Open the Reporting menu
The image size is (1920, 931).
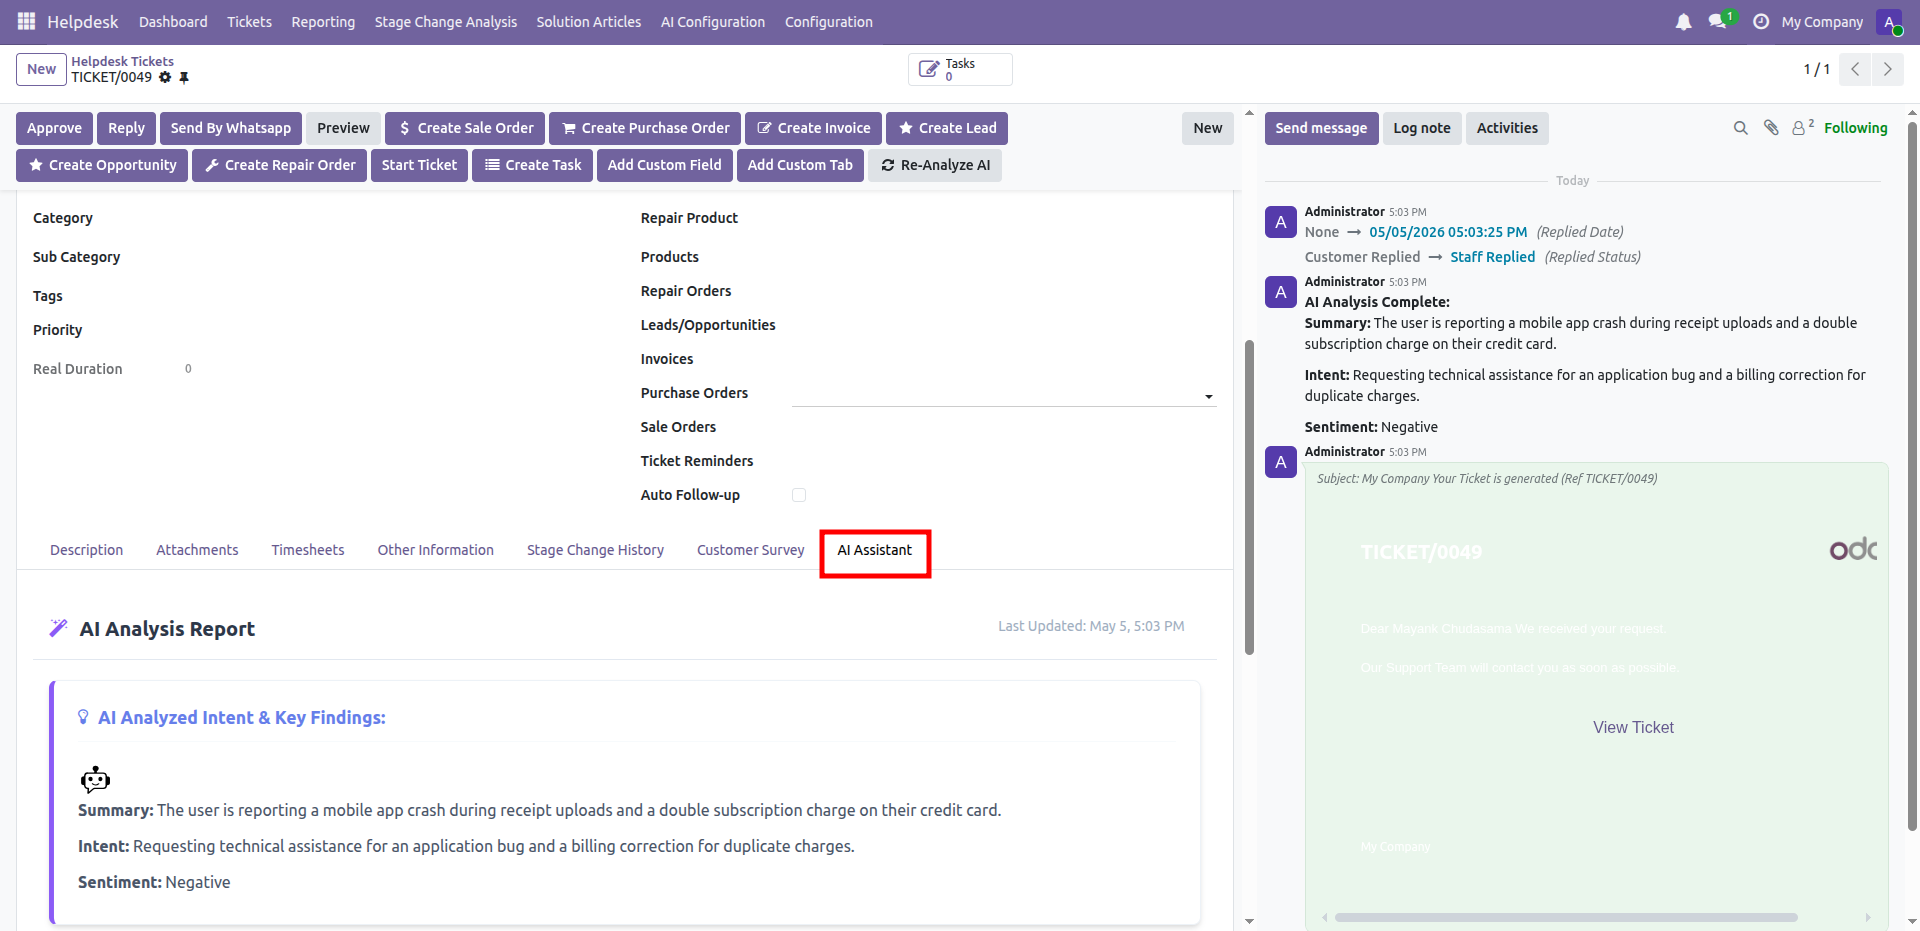pyautogui.click(x=323, y=22)
